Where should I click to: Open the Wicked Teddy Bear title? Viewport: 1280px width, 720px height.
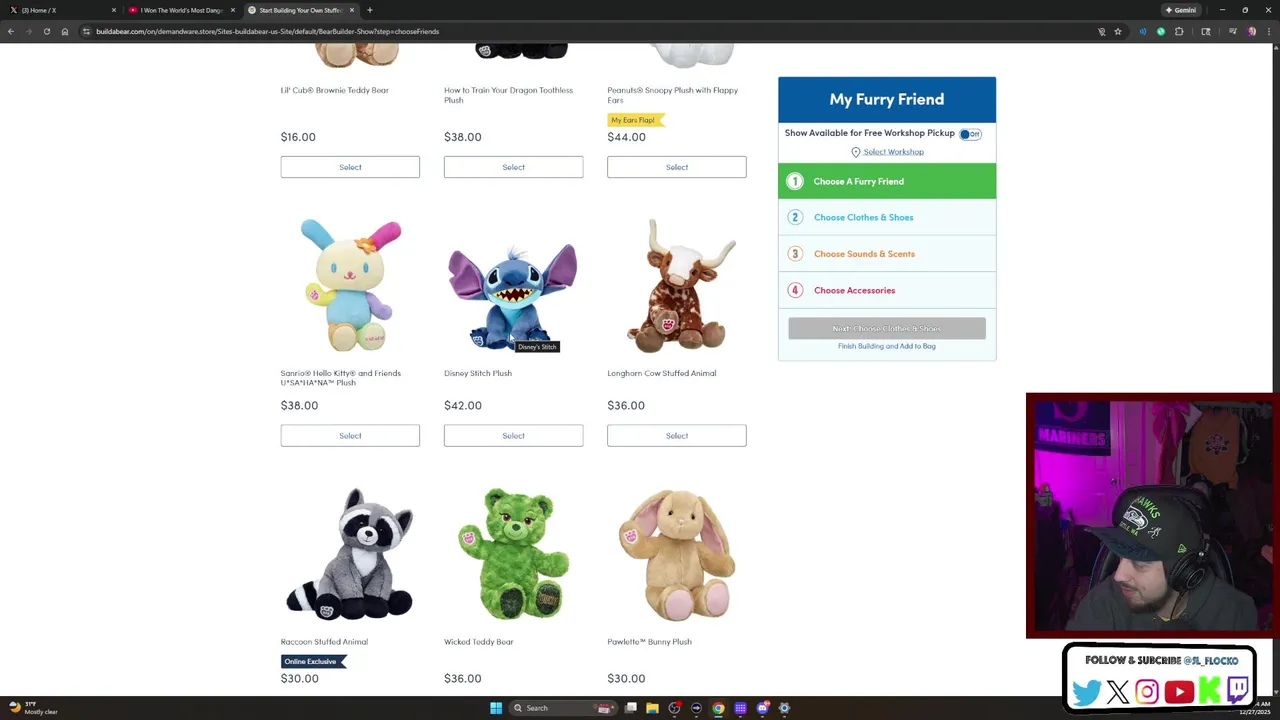tap(478, 642)
